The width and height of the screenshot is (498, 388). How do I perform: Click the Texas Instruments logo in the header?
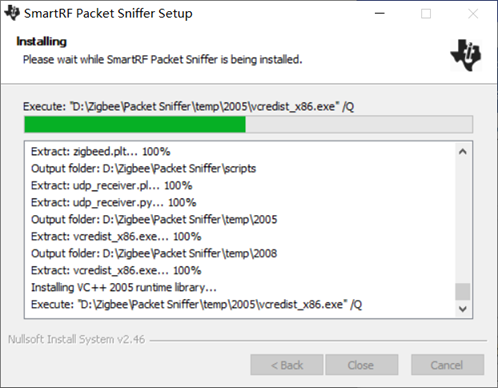466,55
